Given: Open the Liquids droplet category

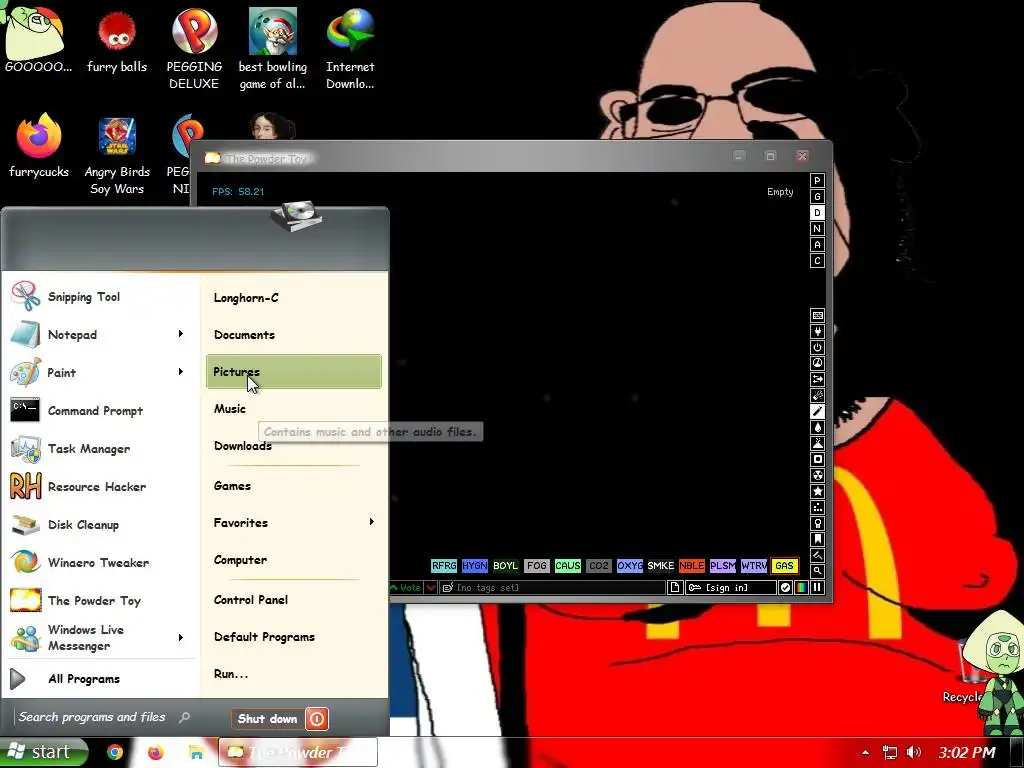Looking at the screenshot, I should coord(817,427).
